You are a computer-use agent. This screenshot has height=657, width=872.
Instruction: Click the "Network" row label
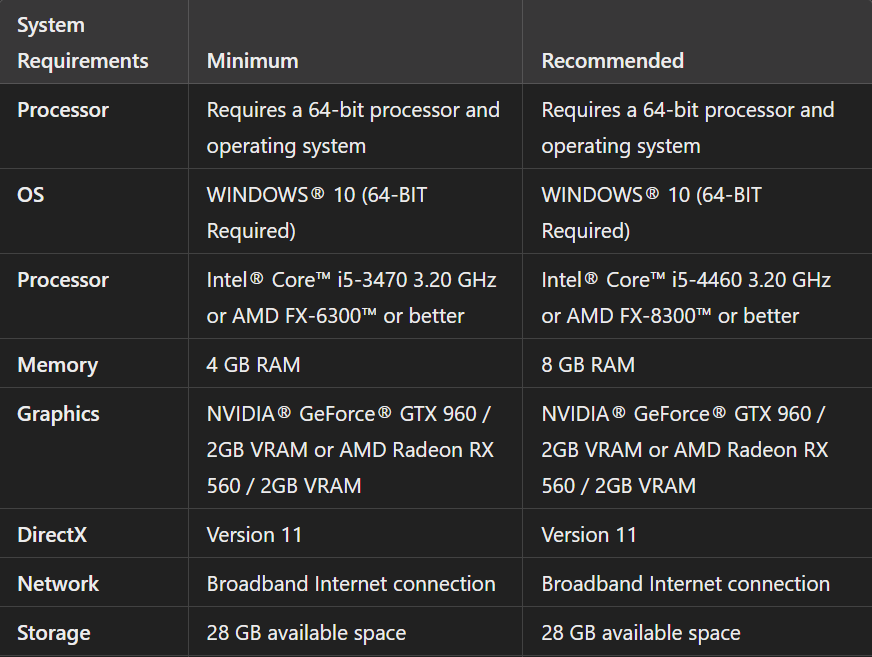coord(58,584)
